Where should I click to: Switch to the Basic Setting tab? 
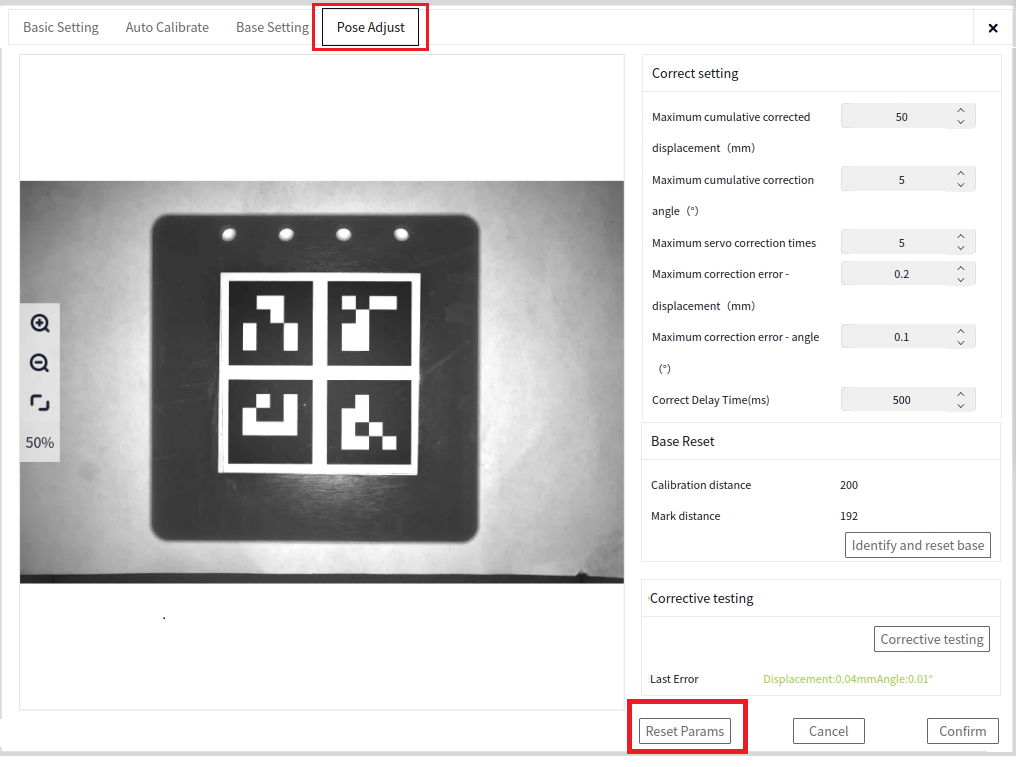pos(61,27)
